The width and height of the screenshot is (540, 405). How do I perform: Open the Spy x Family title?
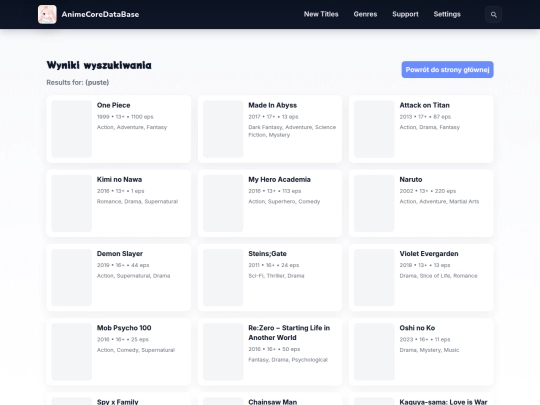(x=117, y=402)
